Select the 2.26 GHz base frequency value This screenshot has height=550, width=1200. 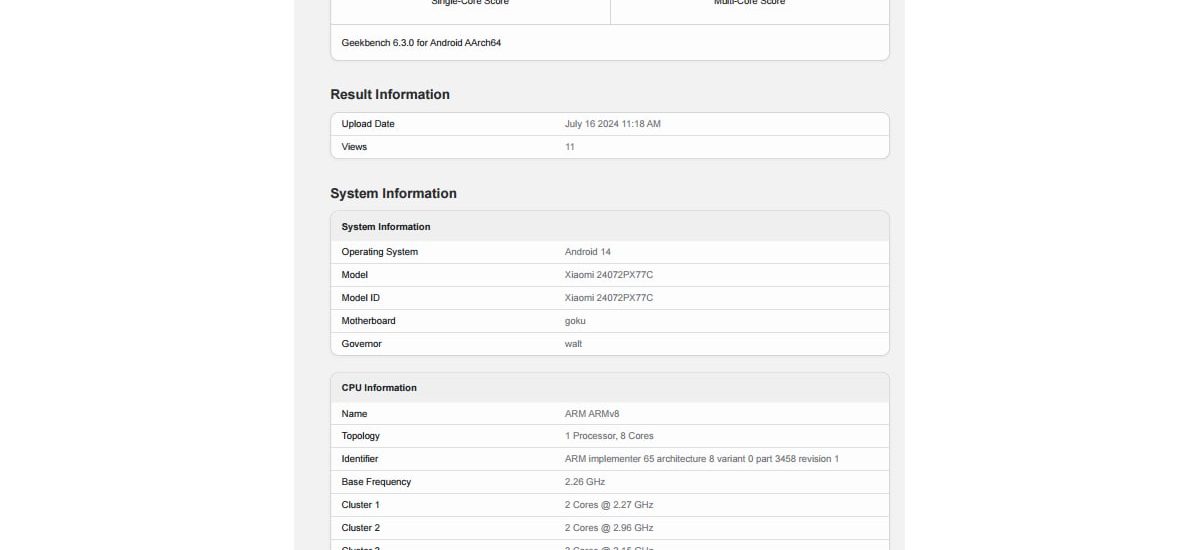(x=587, y=482)
